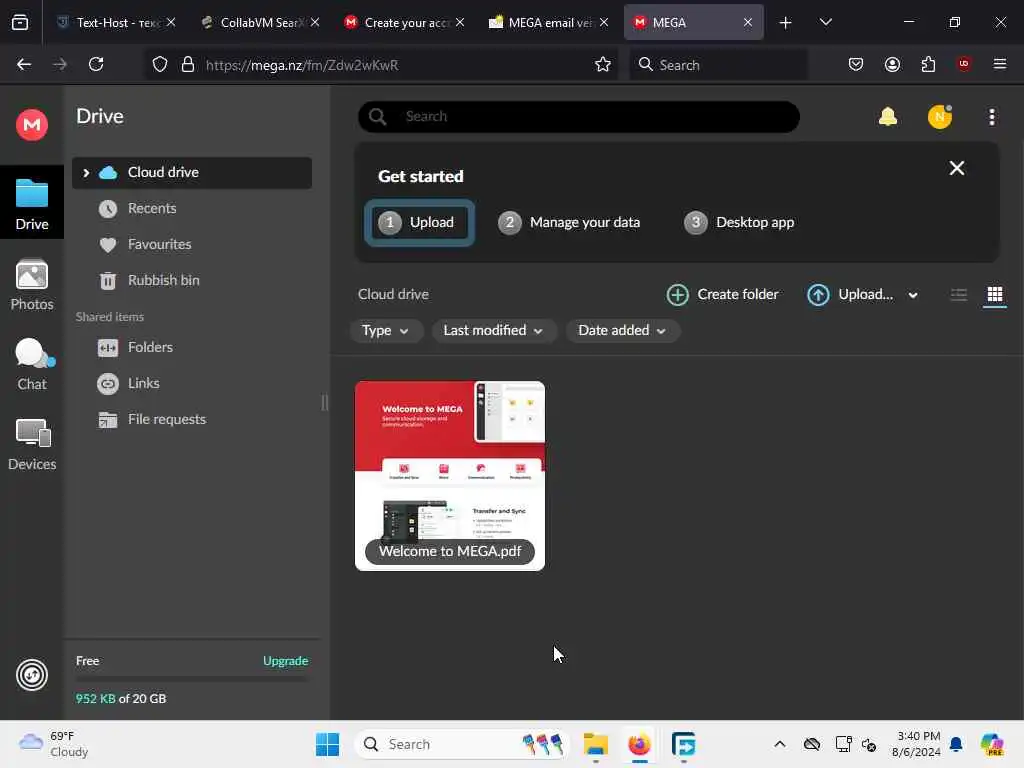Select Cloud drive in the sidebar

191,173
